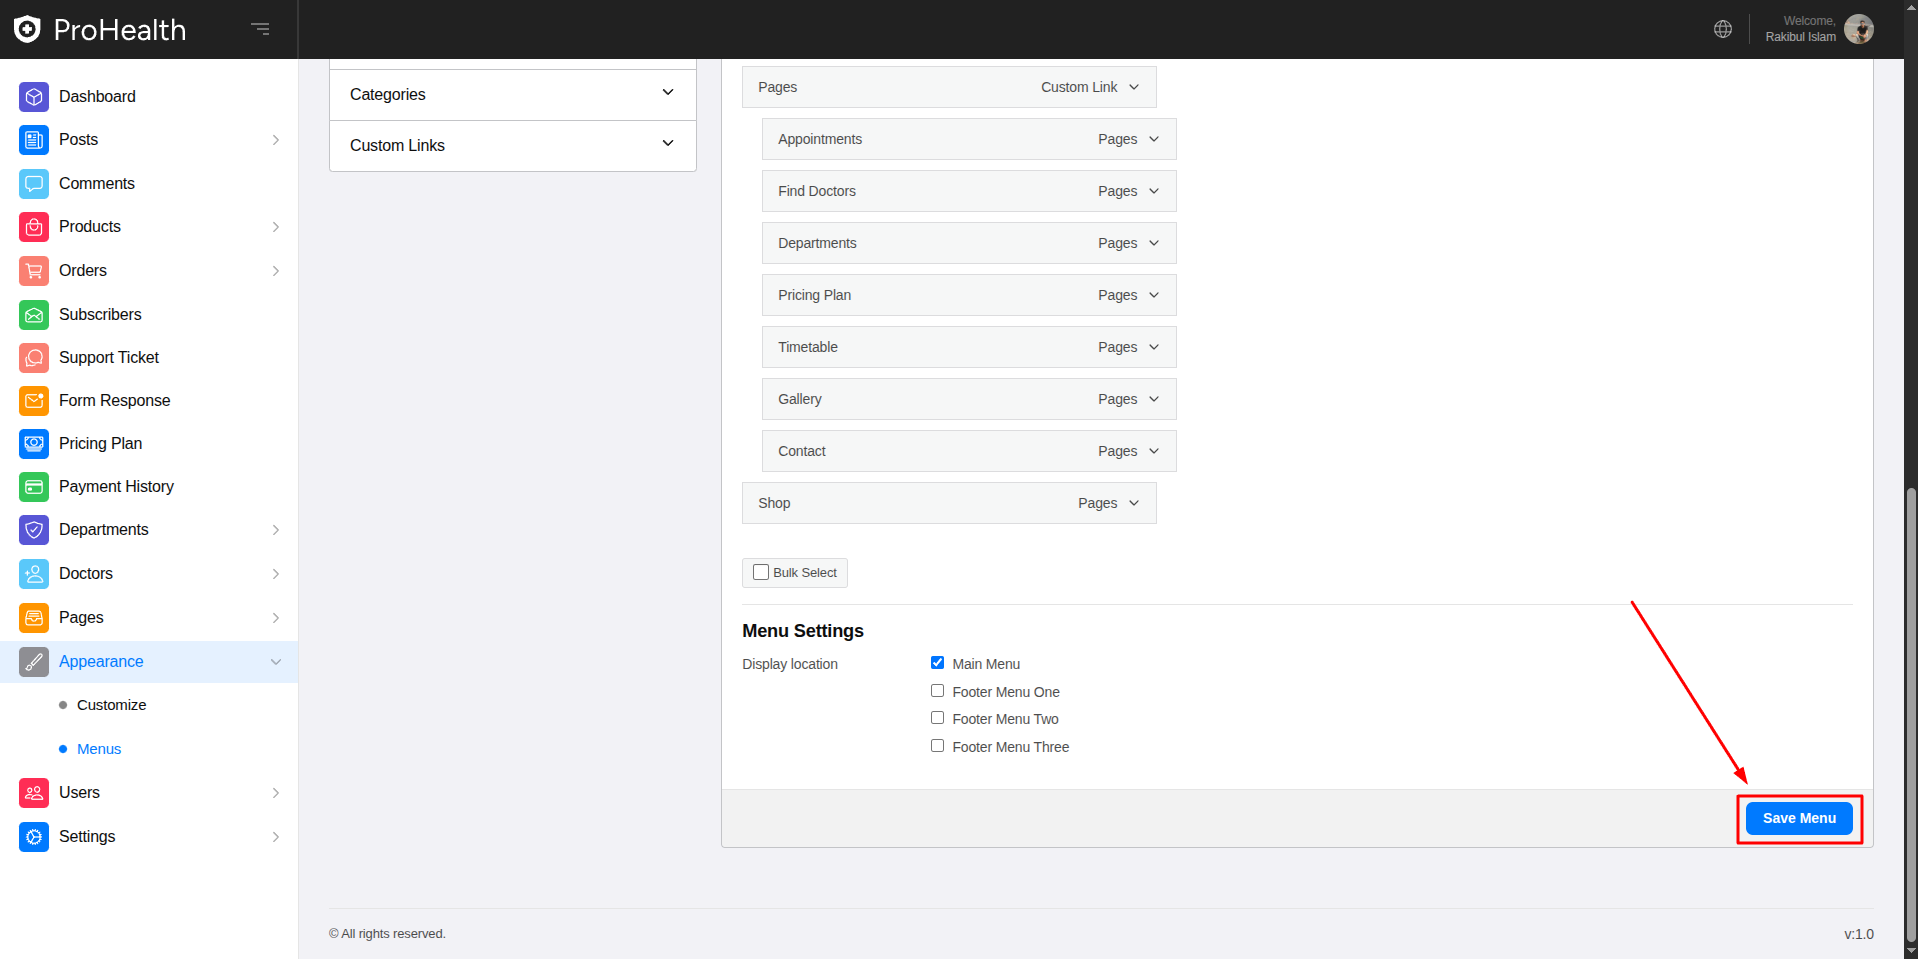
Task: Expand the Contact menu item arrow
Action: point(1154,451)
